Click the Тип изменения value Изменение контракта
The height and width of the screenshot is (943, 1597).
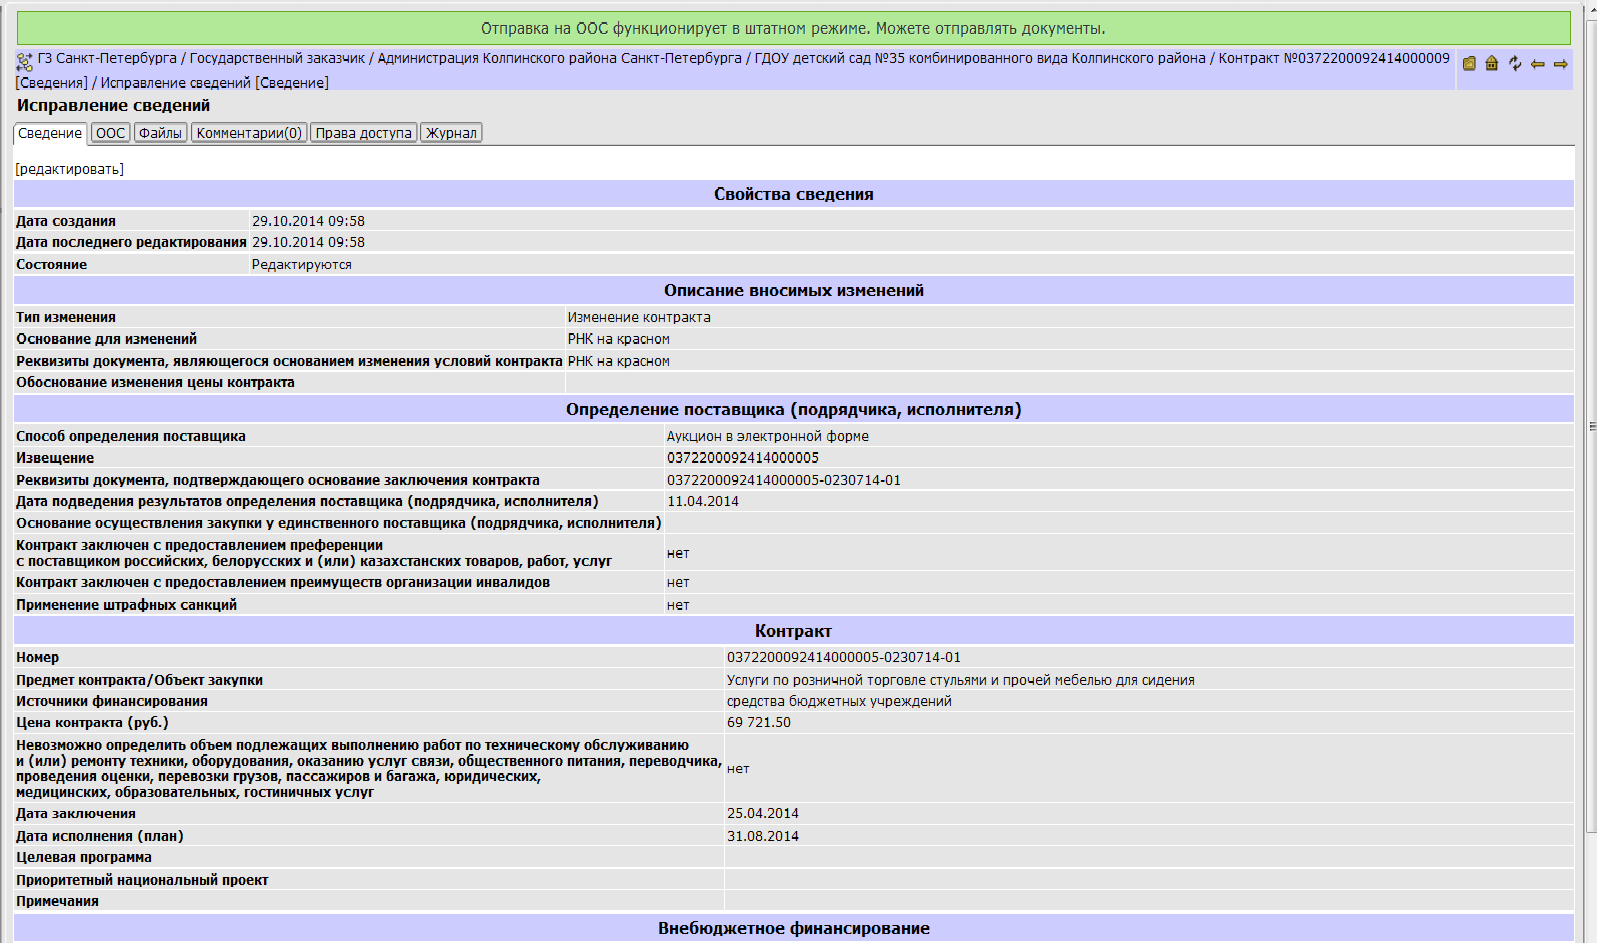(639, 317)
